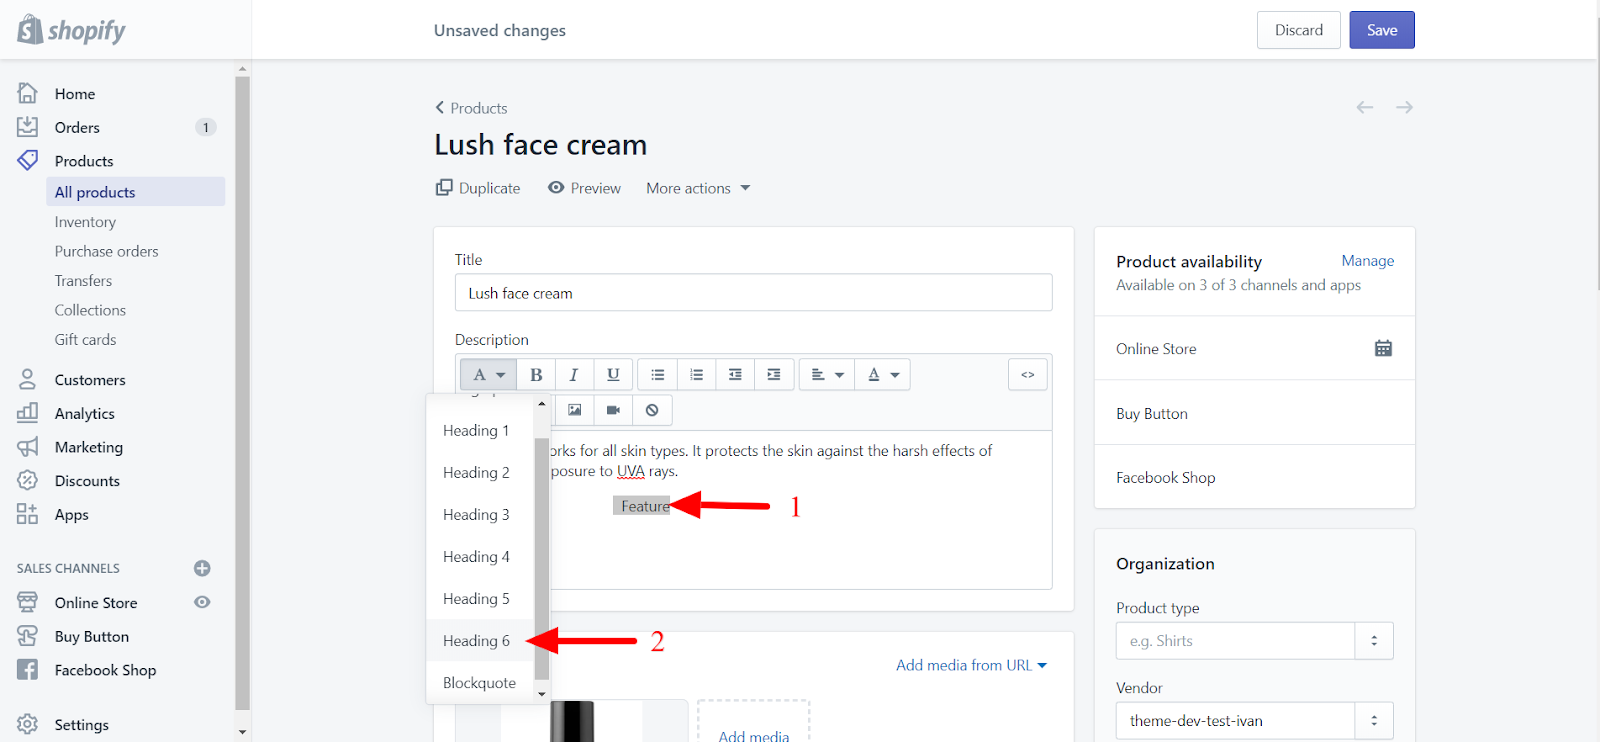Select Heading 1 from formatting list
Viewport: 1600px width, 742px height.
[481, 430]
